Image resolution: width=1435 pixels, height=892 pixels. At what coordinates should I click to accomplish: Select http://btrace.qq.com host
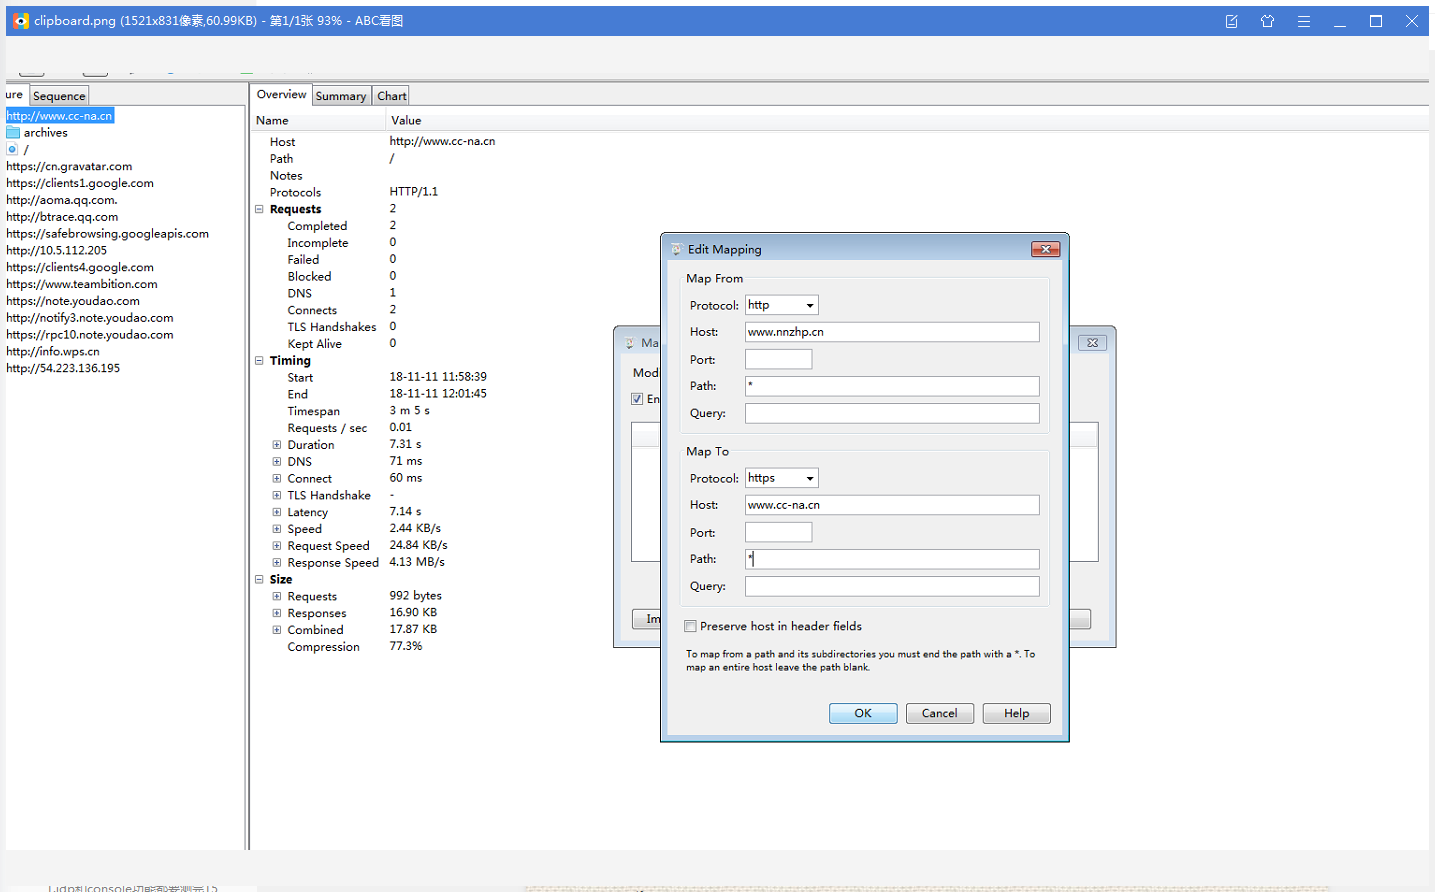[x=62, y=217]
